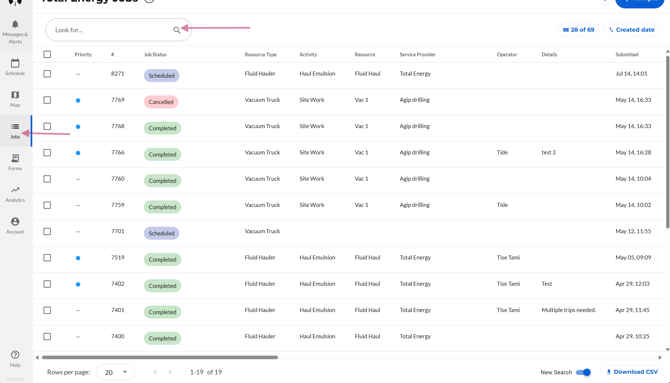This screenshot has height=383, width=670.
Task: Click priority dot for job 7766
Action: click(78, 153)
